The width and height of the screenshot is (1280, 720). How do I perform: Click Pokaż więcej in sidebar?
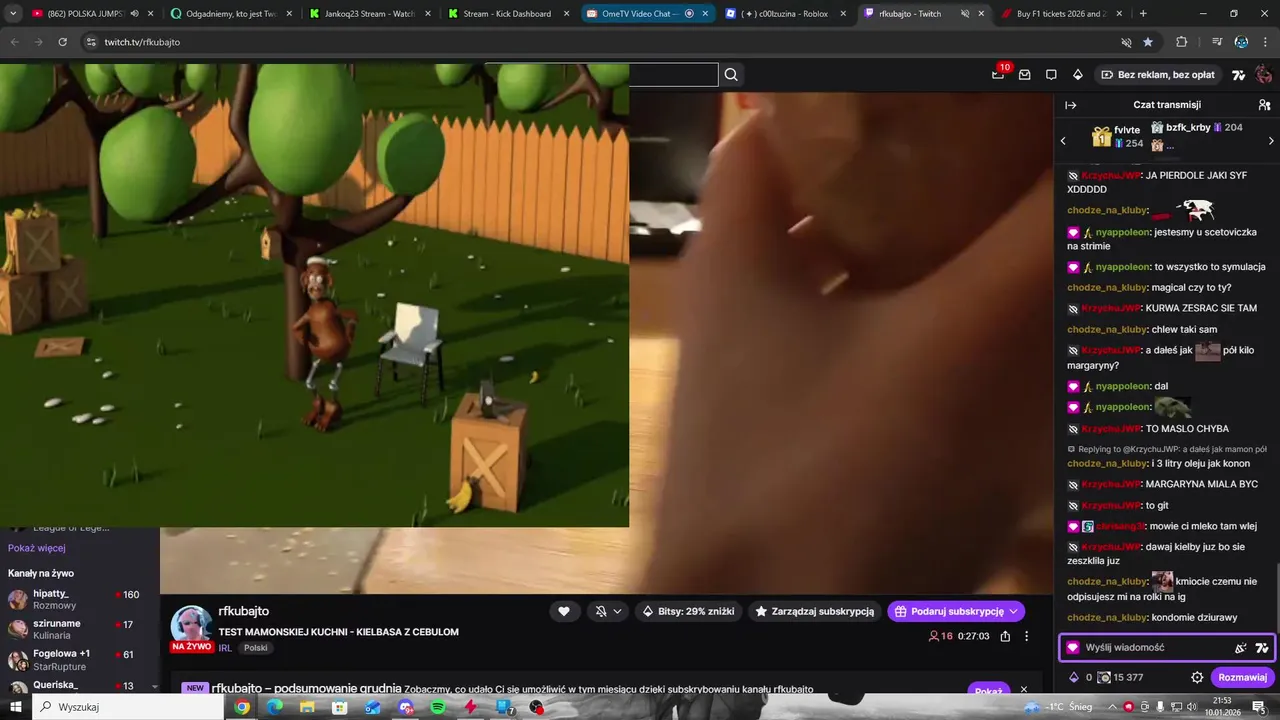(37, 548)
